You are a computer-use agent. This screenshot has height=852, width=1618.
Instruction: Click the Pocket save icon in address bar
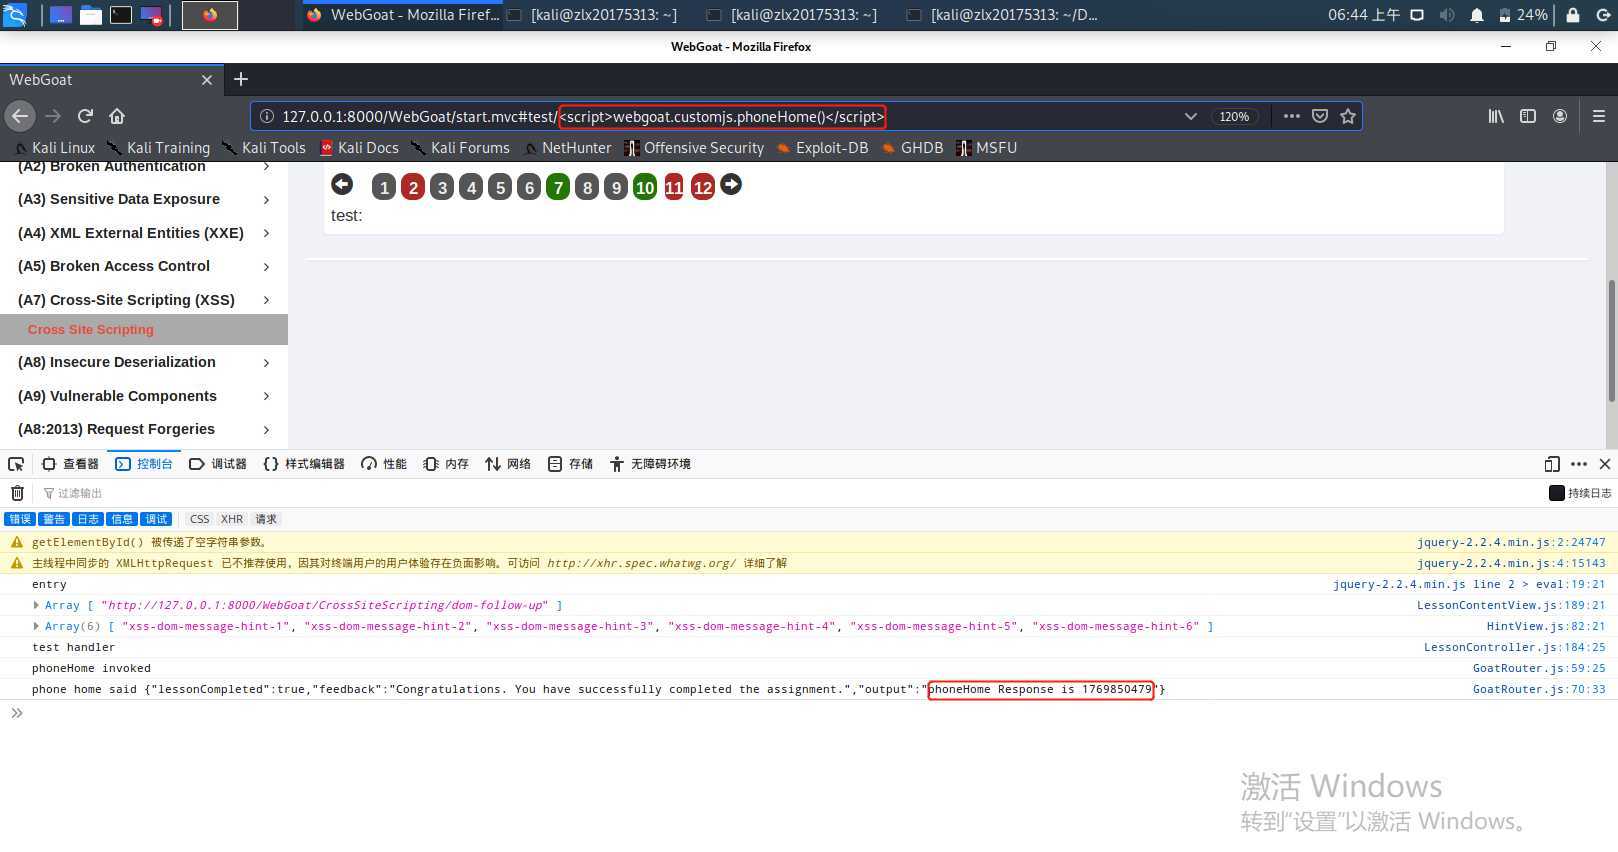(1320, 116)
